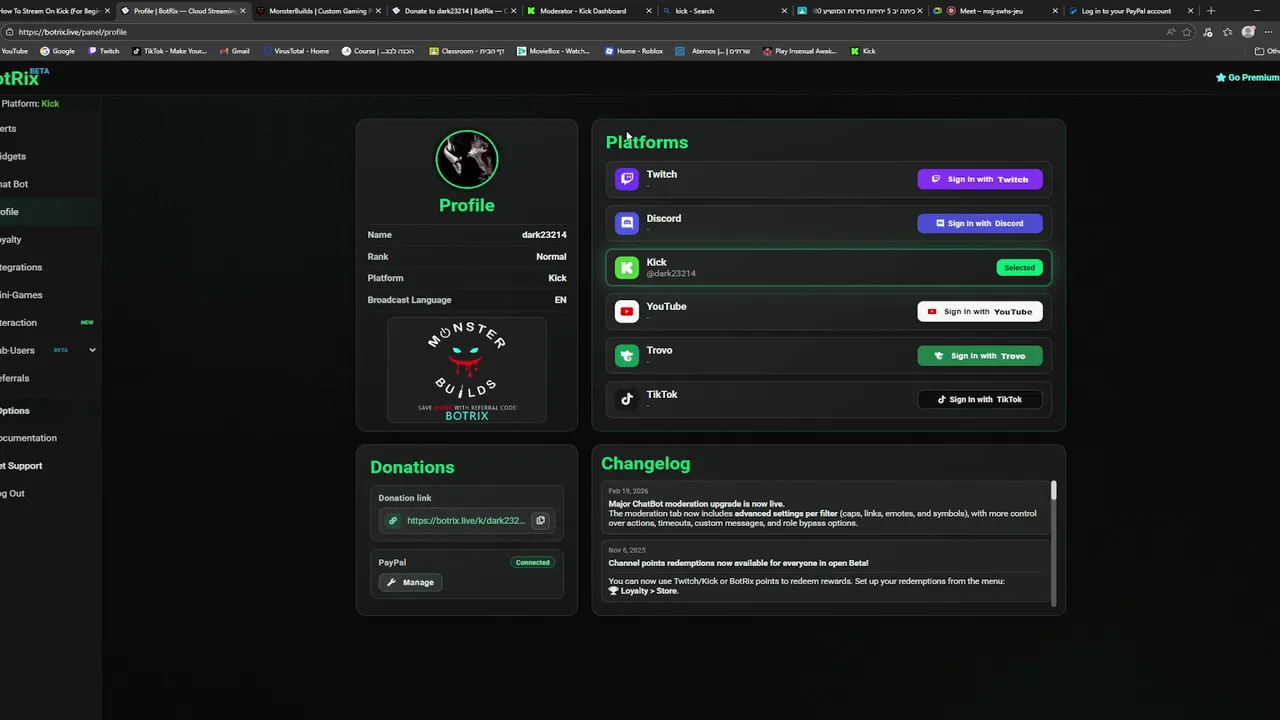The image size is (1280, 720).
Task: Open the botrix.live donation link
Action: [x=465, y=520]
